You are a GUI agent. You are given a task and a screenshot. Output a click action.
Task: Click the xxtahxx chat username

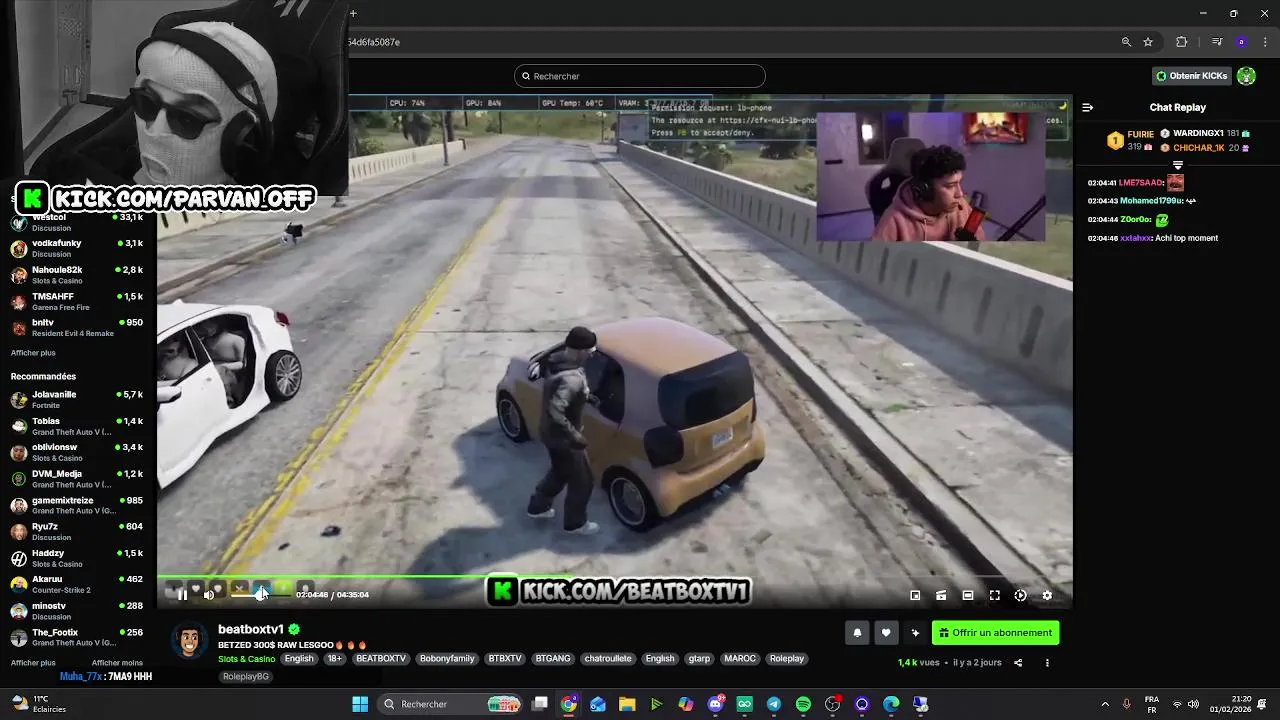pyautogui.click(x=1136, y=238)
